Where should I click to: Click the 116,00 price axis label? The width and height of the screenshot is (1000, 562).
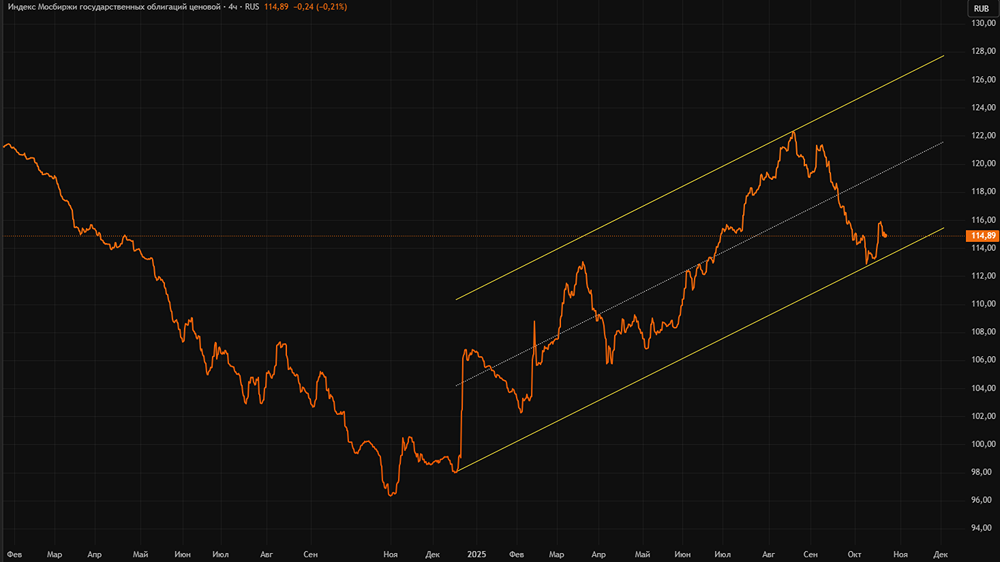point(983,219)
